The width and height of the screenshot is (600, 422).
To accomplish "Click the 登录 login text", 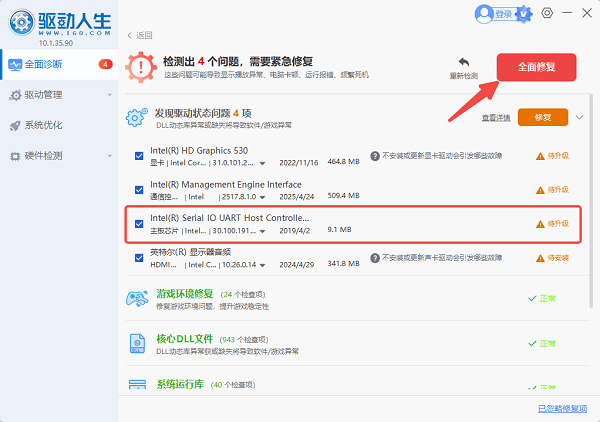I will pyautogui.click(x=504, y=15).
